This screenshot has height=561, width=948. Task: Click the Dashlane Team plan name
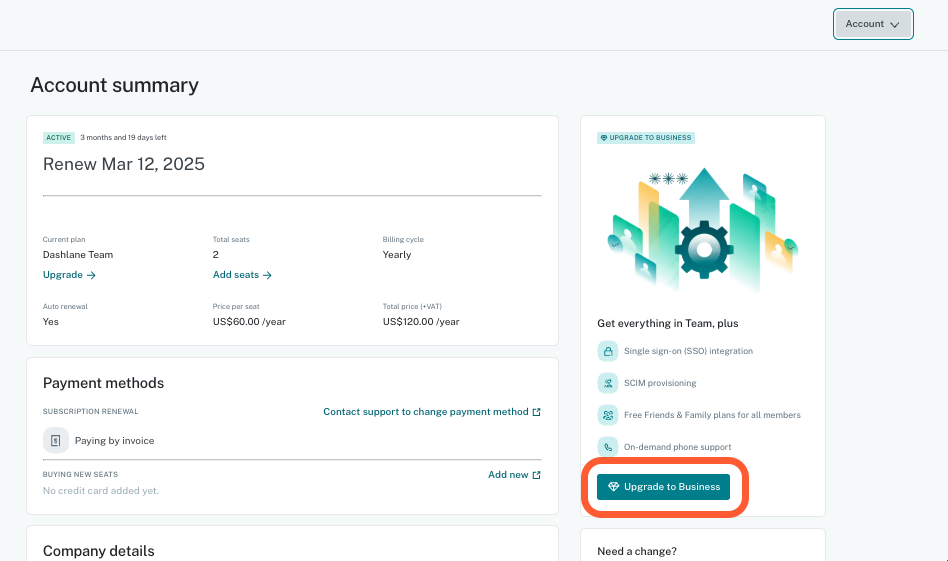point(78,255)
